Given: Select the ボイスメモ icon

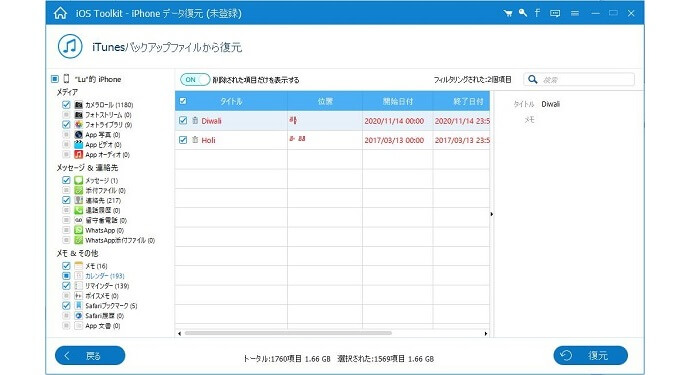Looking at the screenshot, I should (79, 296).
